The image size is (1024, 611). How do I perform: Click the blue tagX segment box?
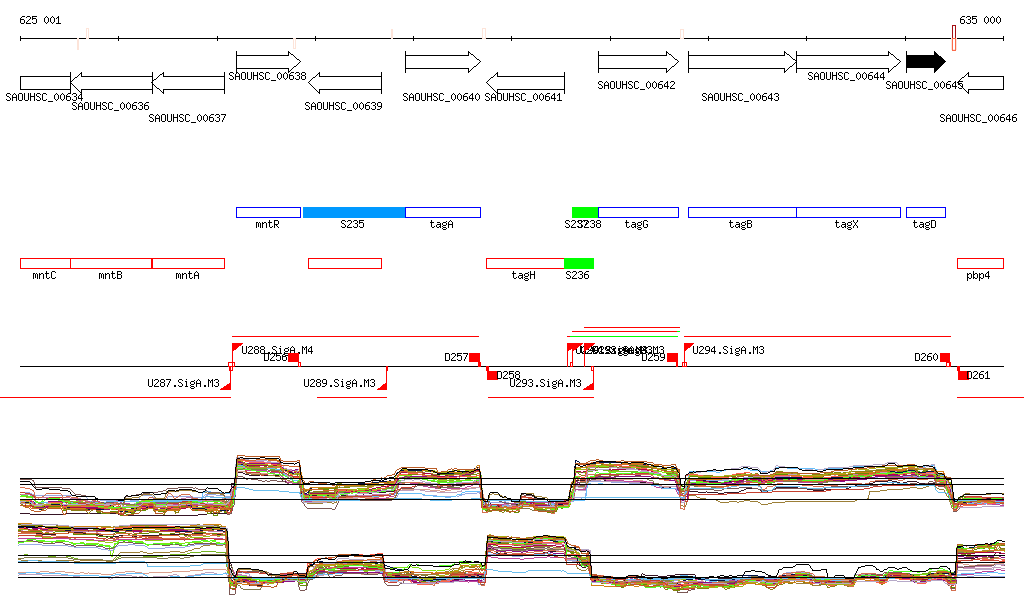tap(849, 212)
